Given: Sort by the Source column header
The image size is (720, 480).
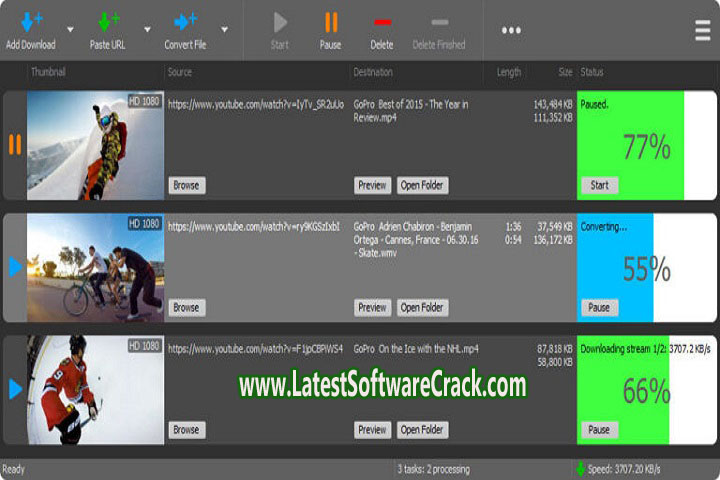Looking at the screenshot, I should tap(180, 73).
